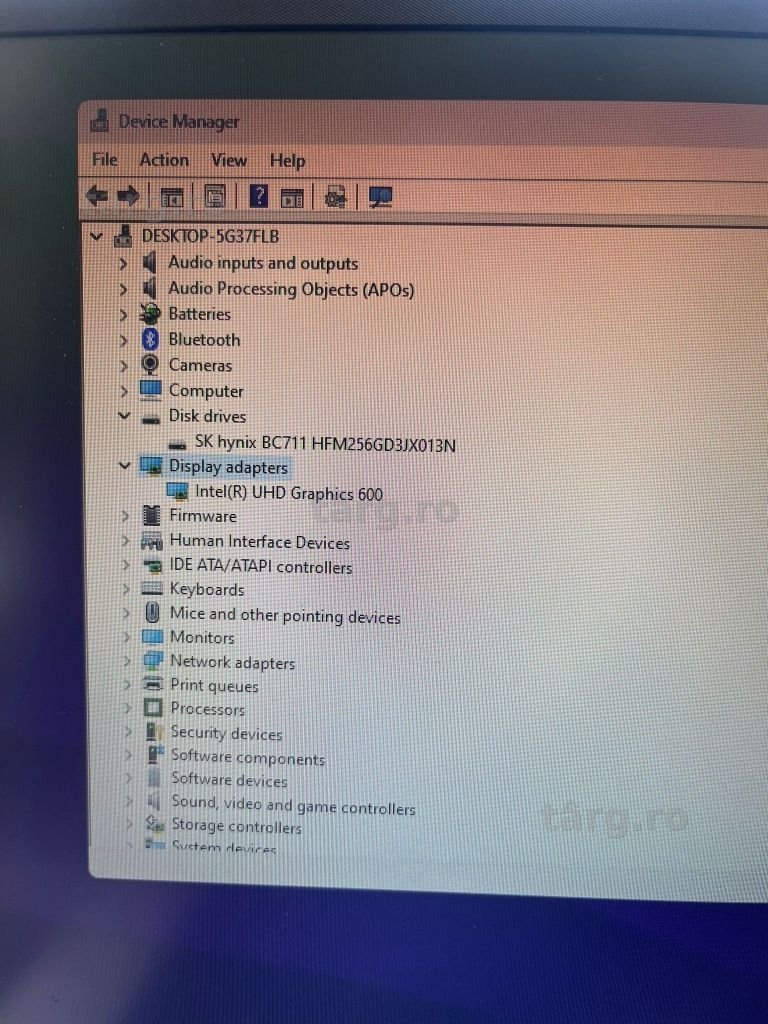Open the File menu
Viewport: 768px width, 1024px height.
pos(104,159)
